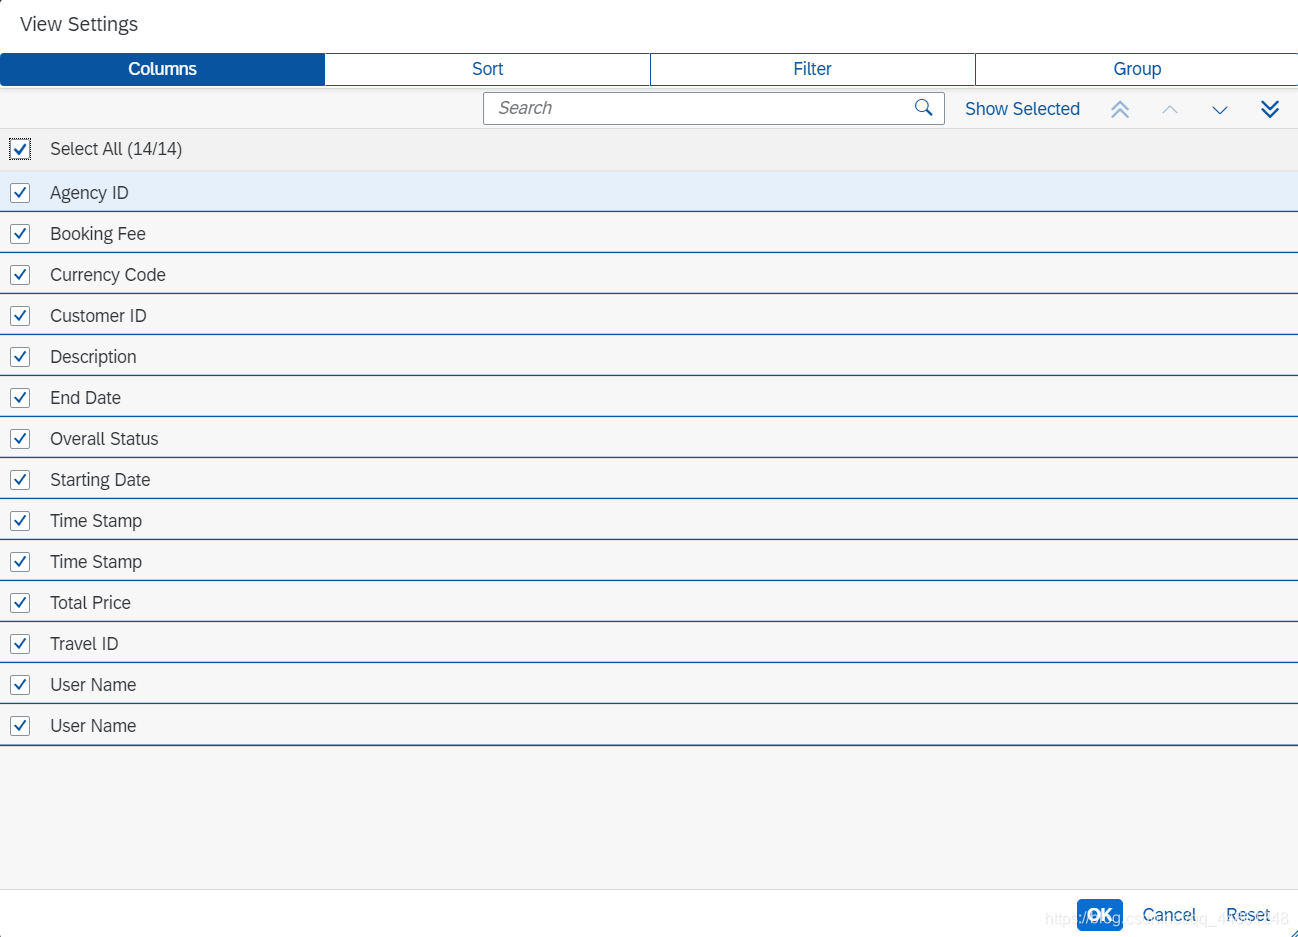
Task: Click the Show Selected link
Action: pyautogui.click(x=1022, y=109)
